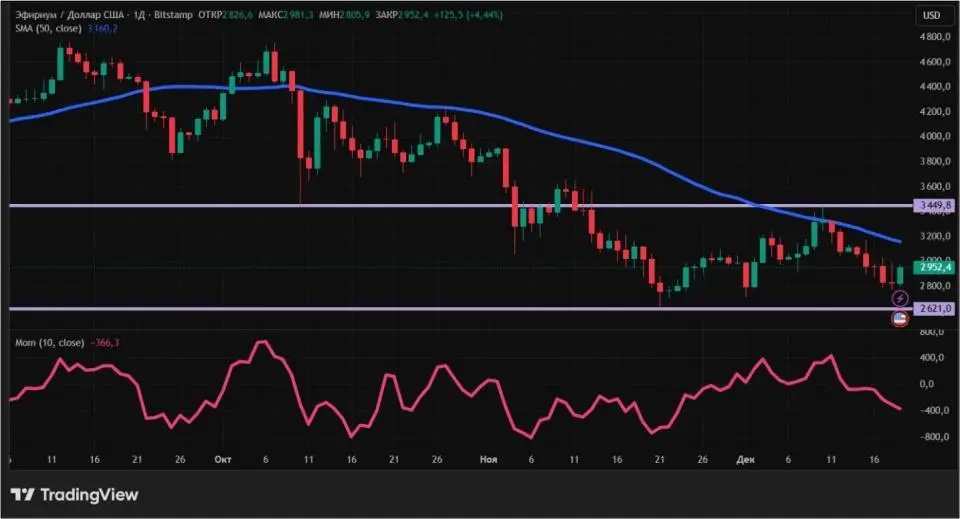Click the TradingView logo

click(x=75, y=495)
